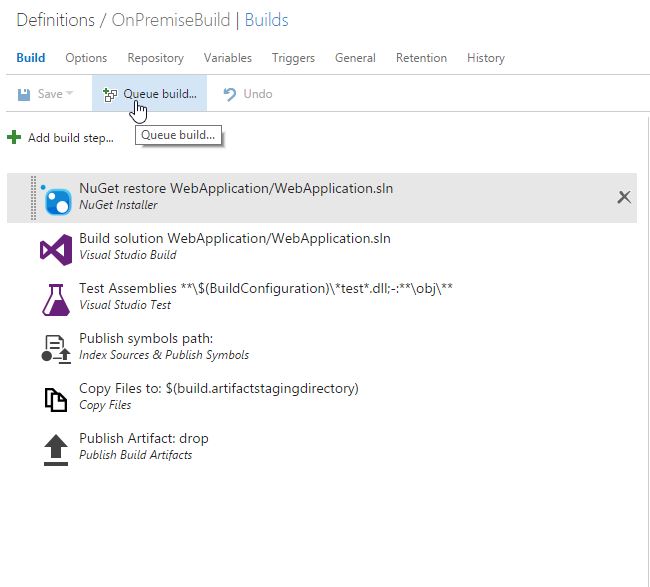Click the Queue build... label
This screenshot has width=650, height=587.
[x=160, y=94]
